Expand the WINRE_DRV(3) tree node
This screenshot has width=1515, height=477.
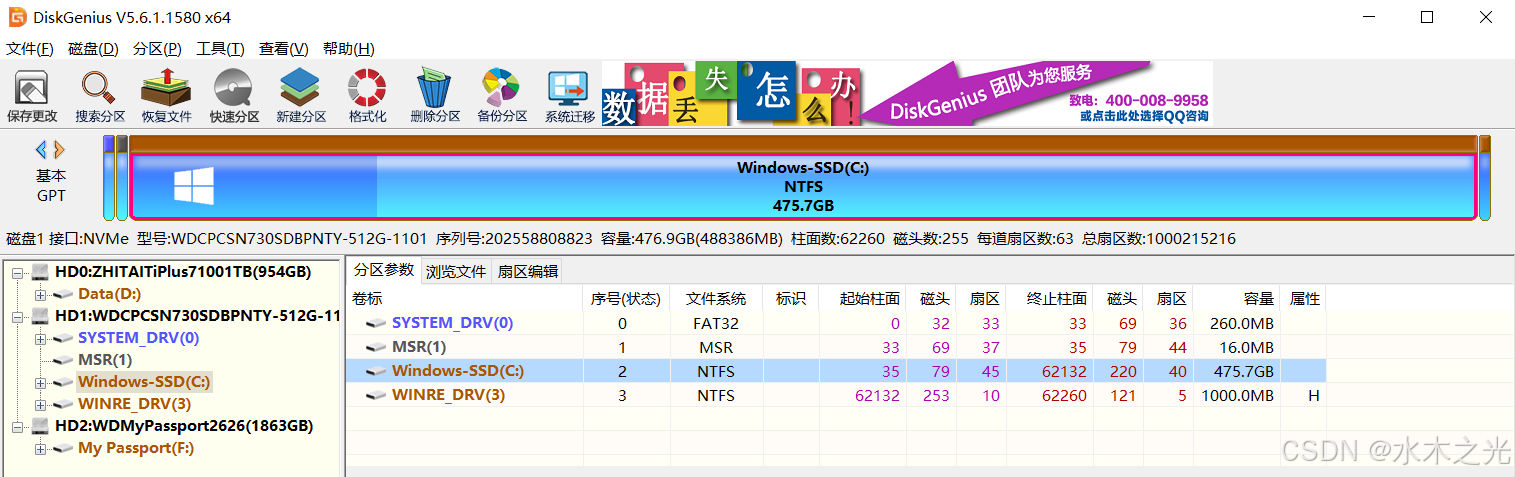[40, 404]
